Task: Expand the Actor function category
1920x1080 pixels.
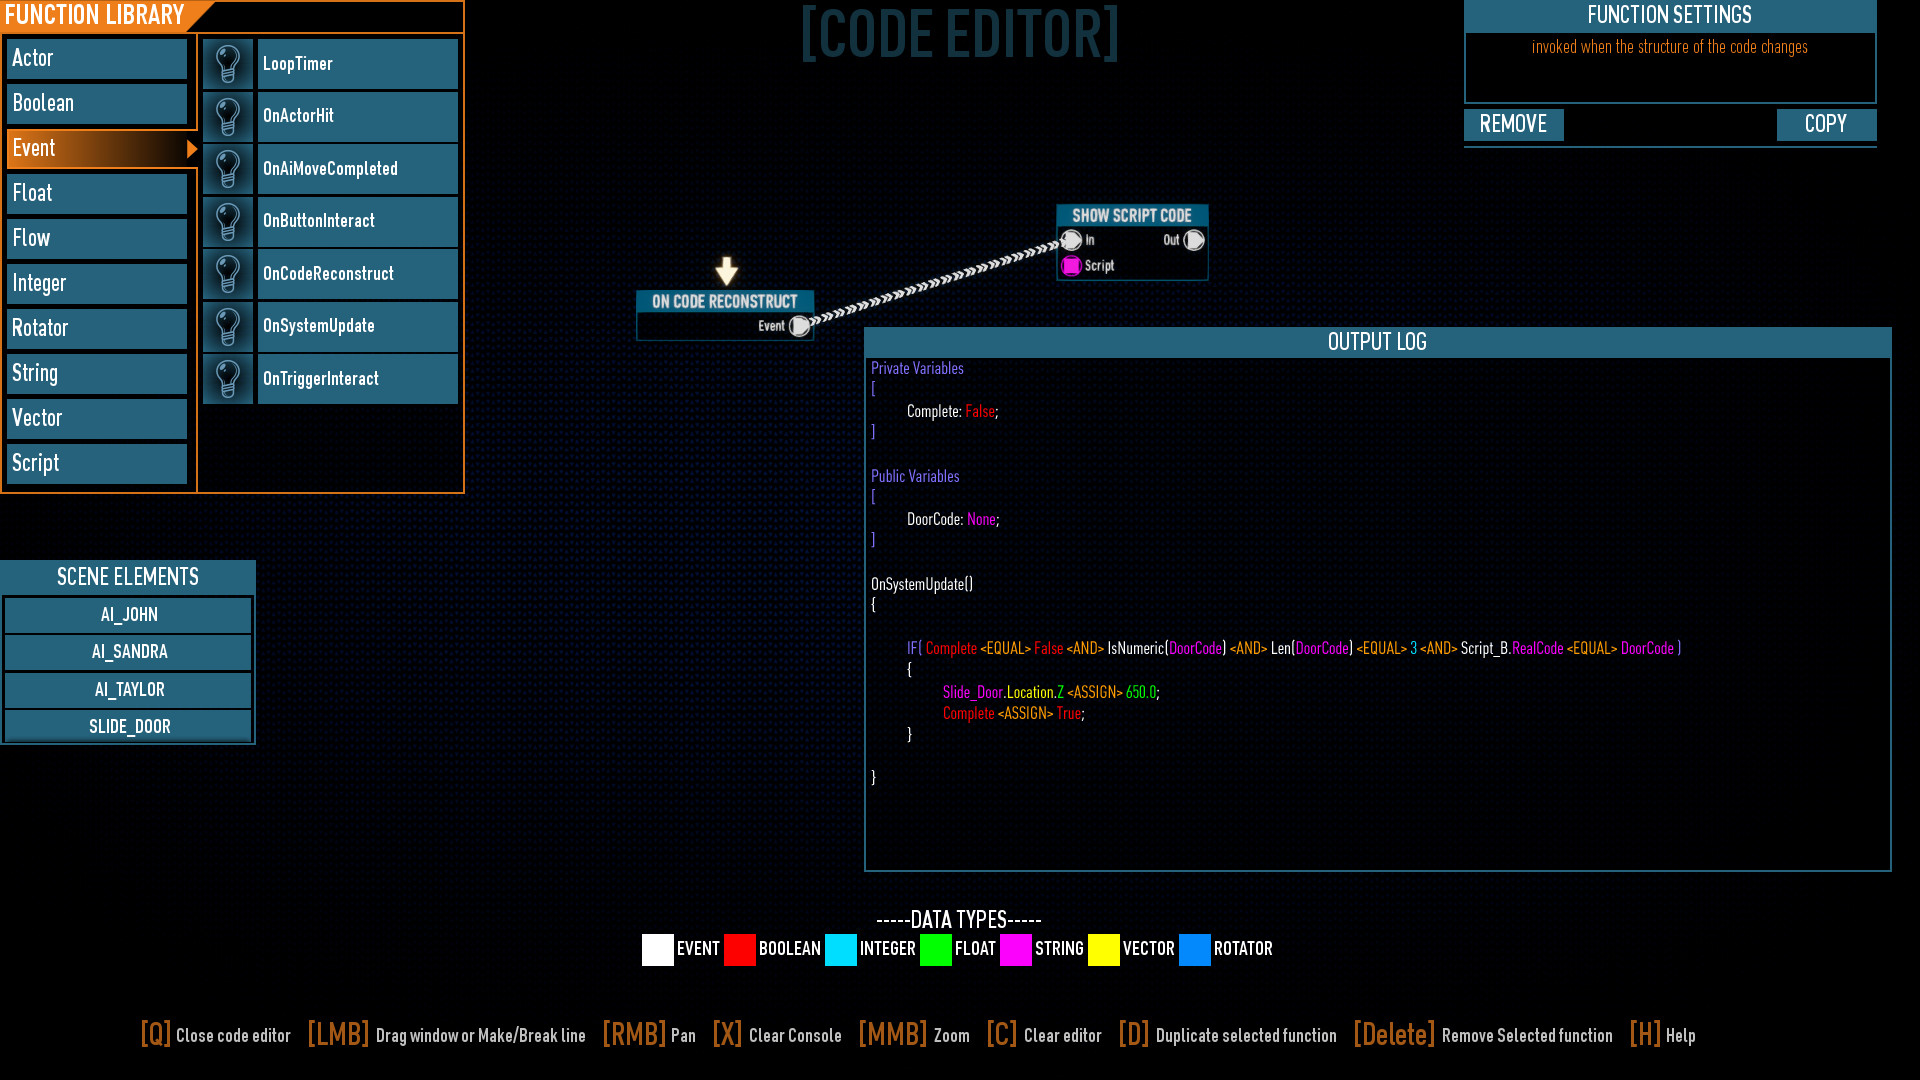Action: coord(97,58)
